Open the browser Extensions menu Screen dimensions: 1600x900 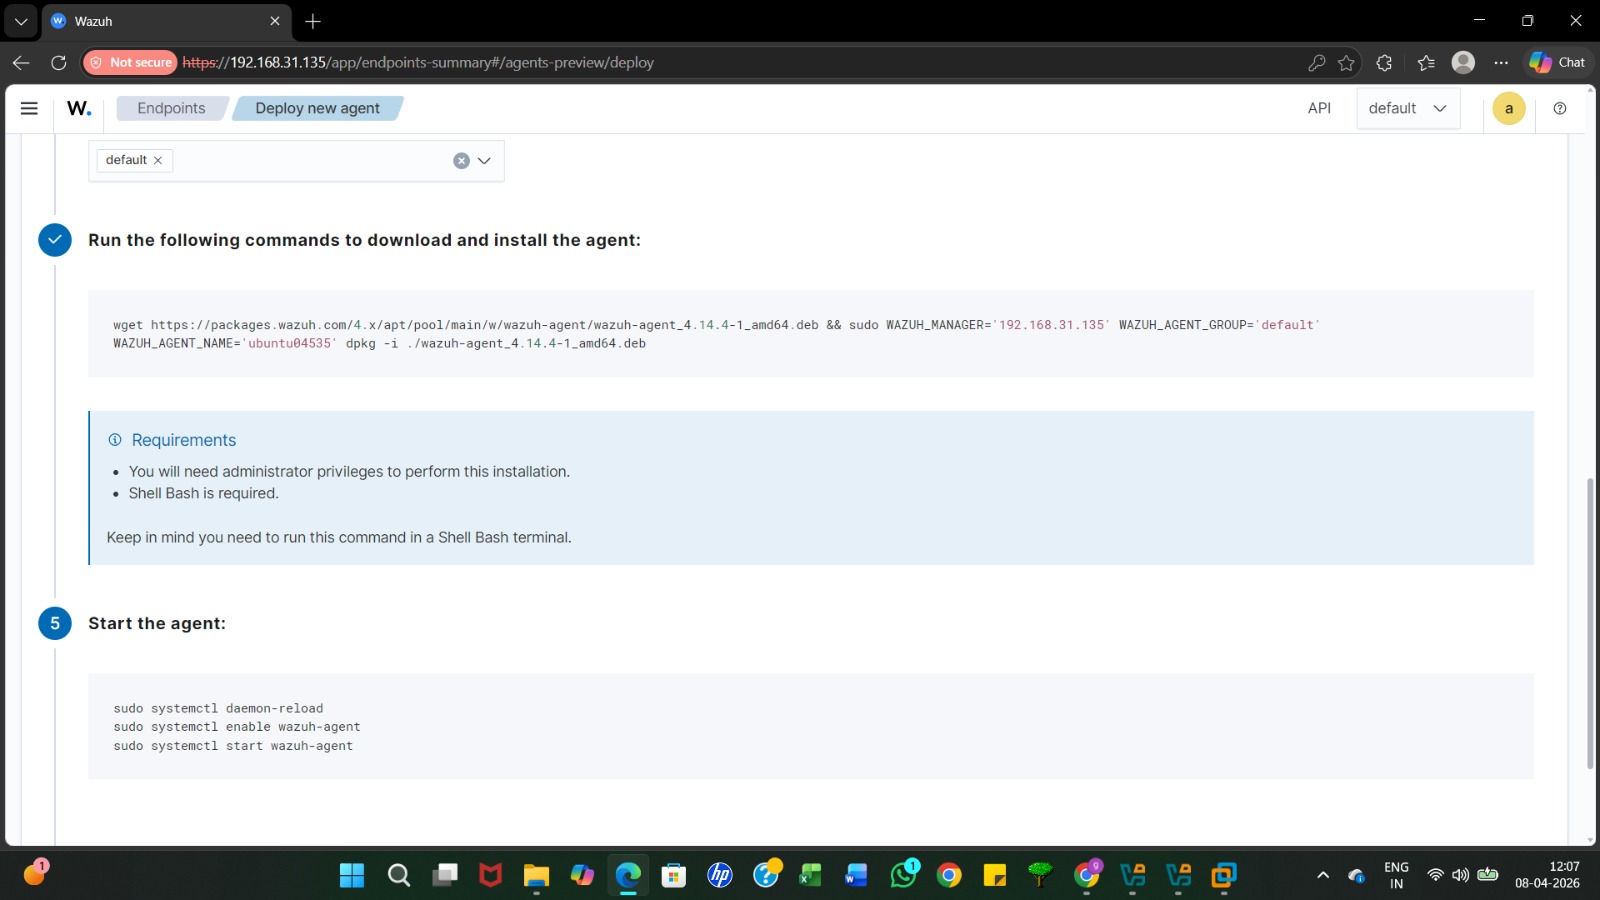pyautogui.click(x=1384, y=62)
